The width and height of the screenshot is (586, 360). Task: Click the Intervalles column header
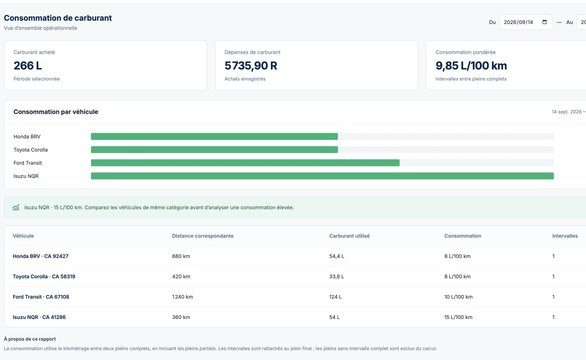(565, 236)
